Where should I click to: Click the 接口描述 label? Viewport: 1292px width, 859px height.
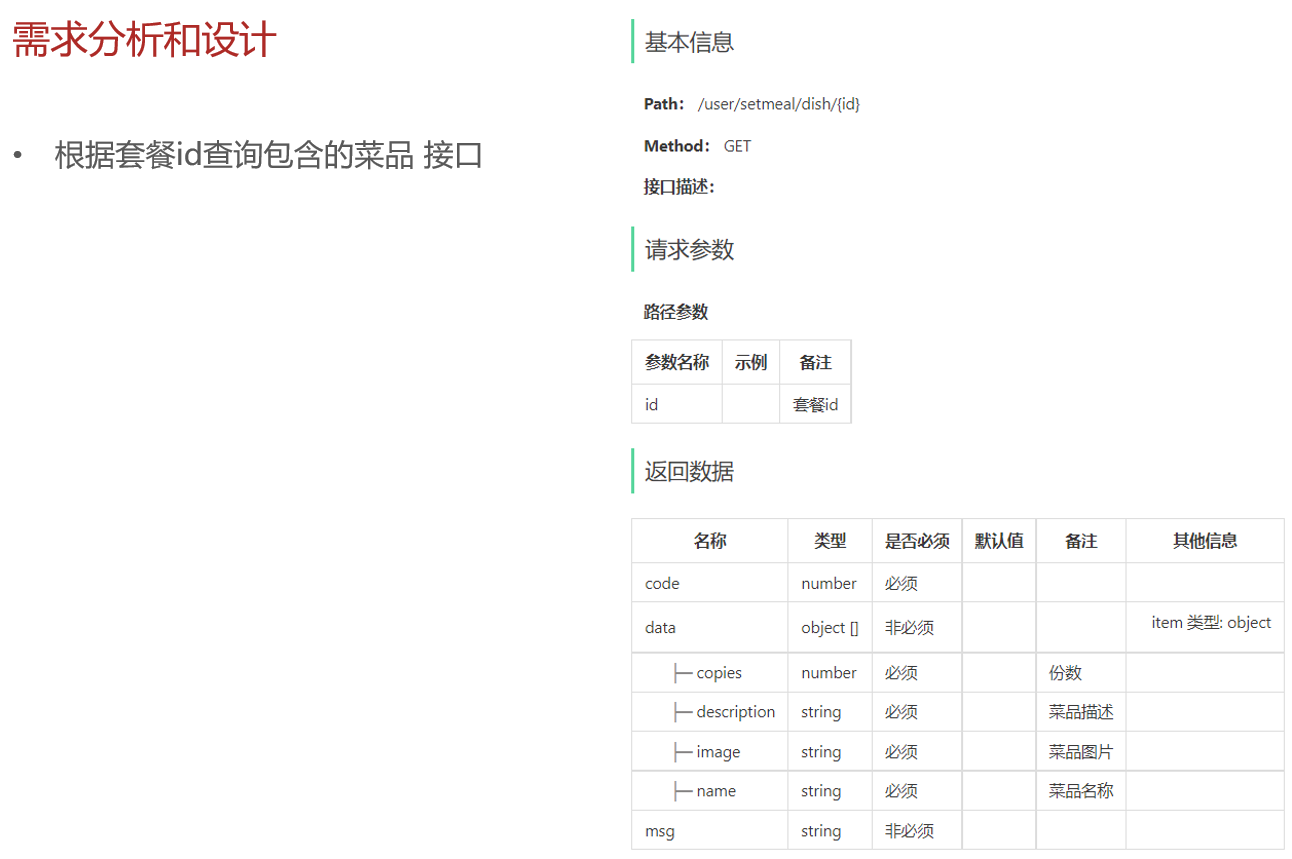pyautogui.click(x=679, y=187)
